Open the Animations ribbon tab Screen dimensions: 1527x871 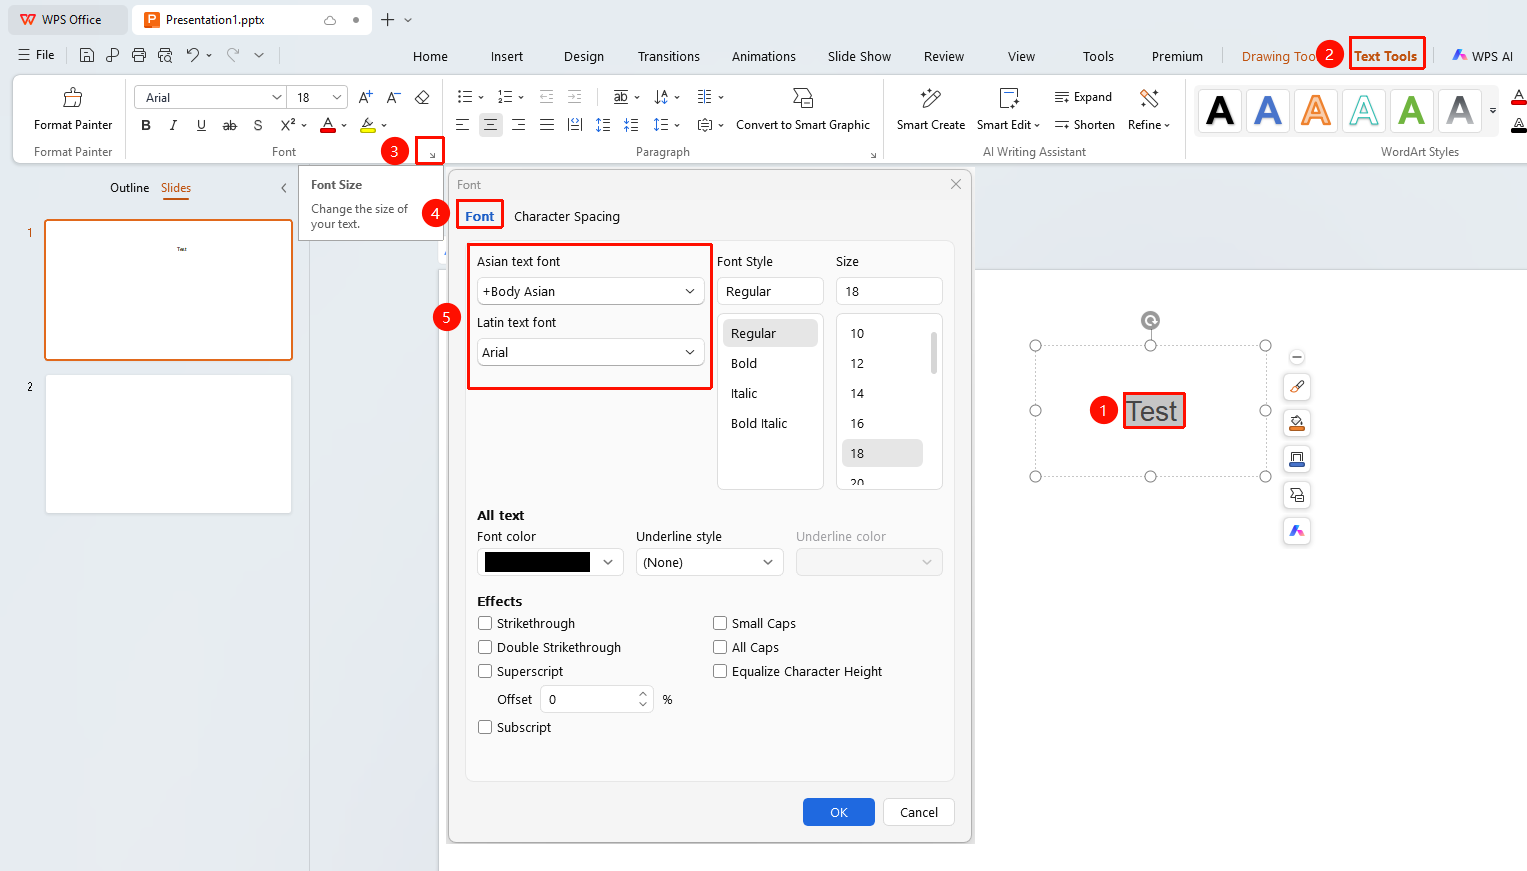[x=763, y=56]
